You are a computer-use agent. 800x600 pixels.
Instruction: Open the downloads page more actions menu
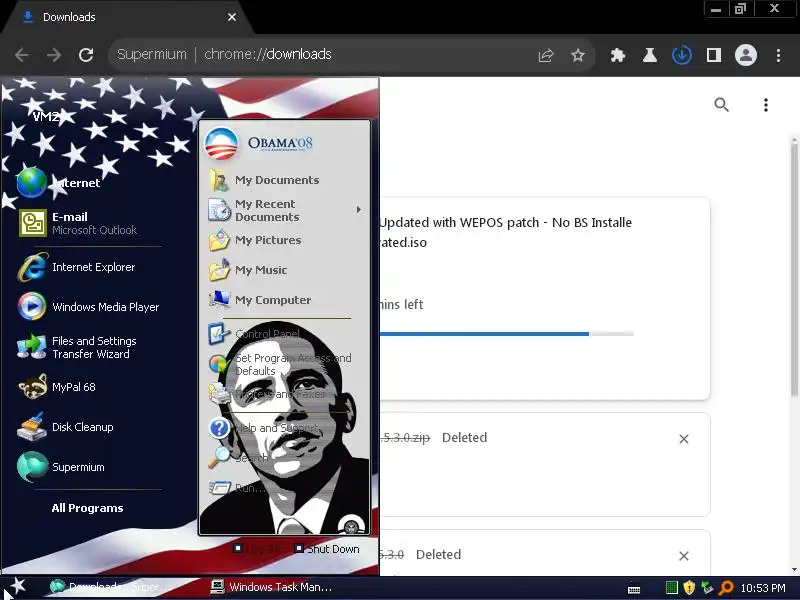pos(765,105)
